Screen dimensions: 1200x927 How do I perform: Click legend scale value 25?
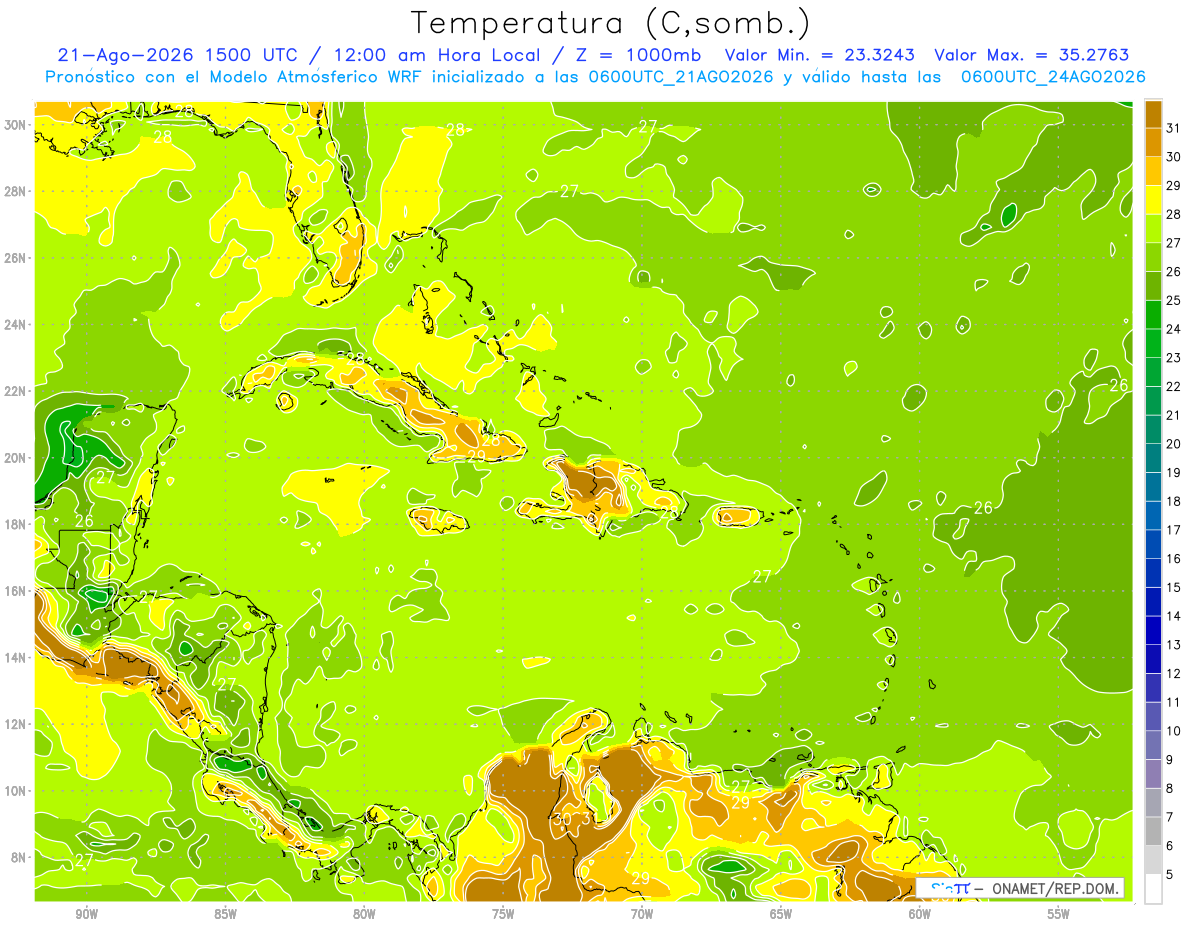pyautogui.click(x=1174, y=300)
